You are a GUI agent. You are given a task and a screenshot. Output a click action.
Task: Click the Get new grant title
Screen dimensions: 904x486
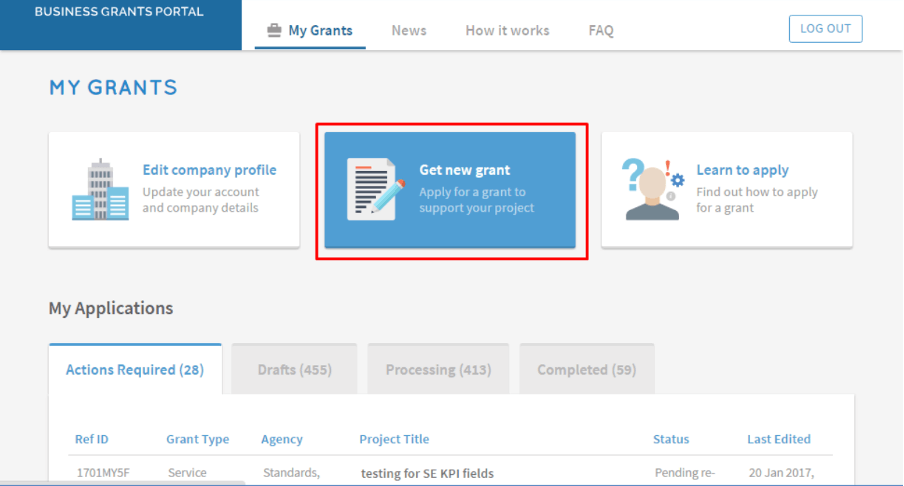tap(465, 170)
